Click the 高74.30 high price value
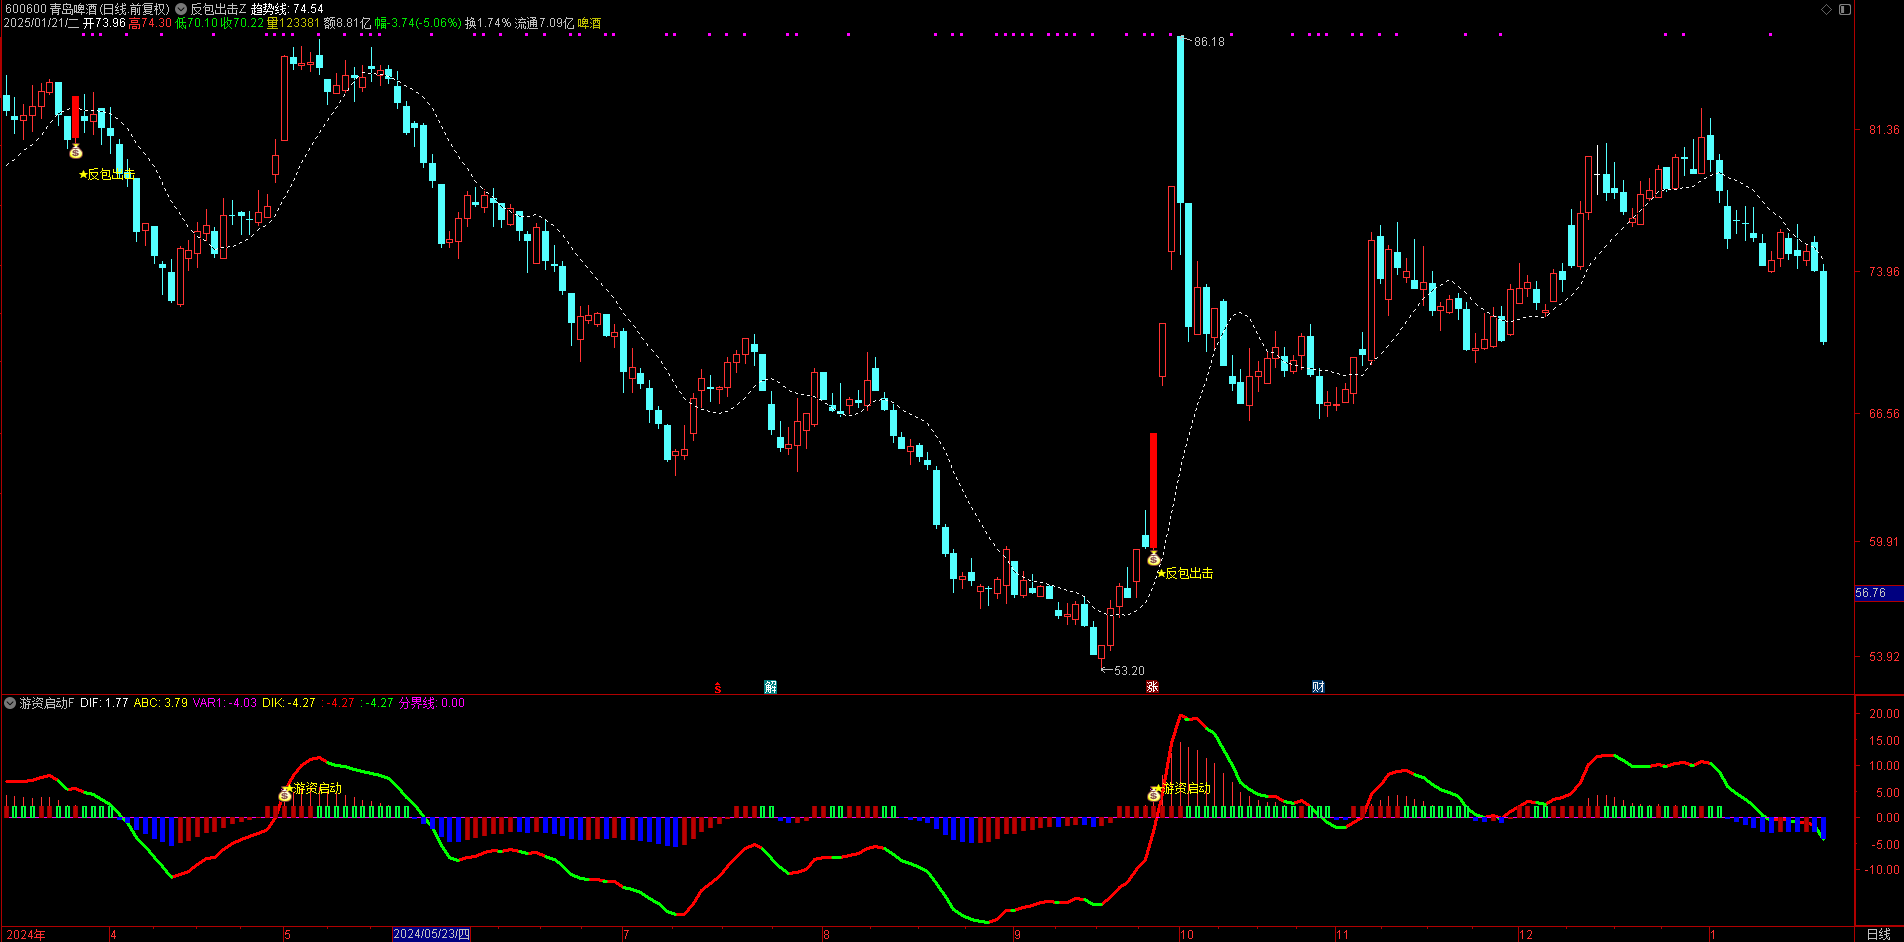Viewport: 1904px width, 942px height. (x=150, y=23)
